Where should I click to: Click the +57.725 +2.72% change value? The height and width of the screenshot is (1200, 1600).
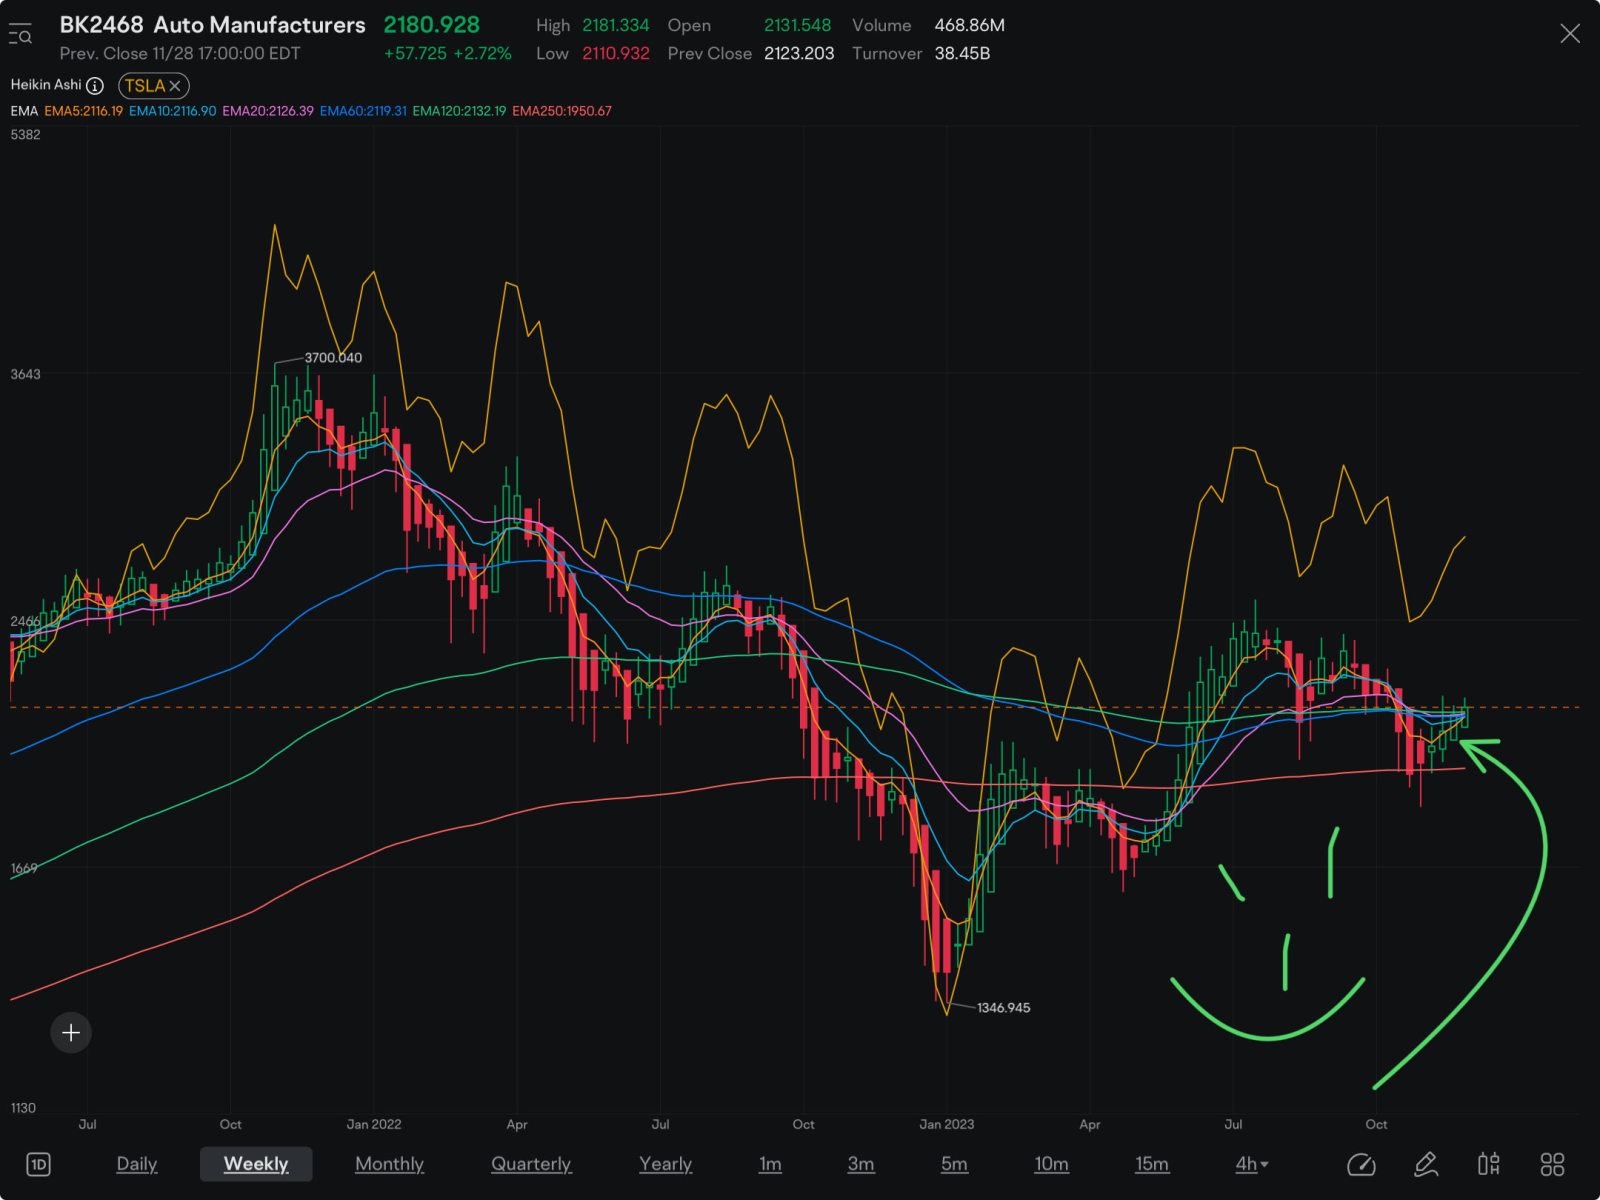tap(448, 54)
